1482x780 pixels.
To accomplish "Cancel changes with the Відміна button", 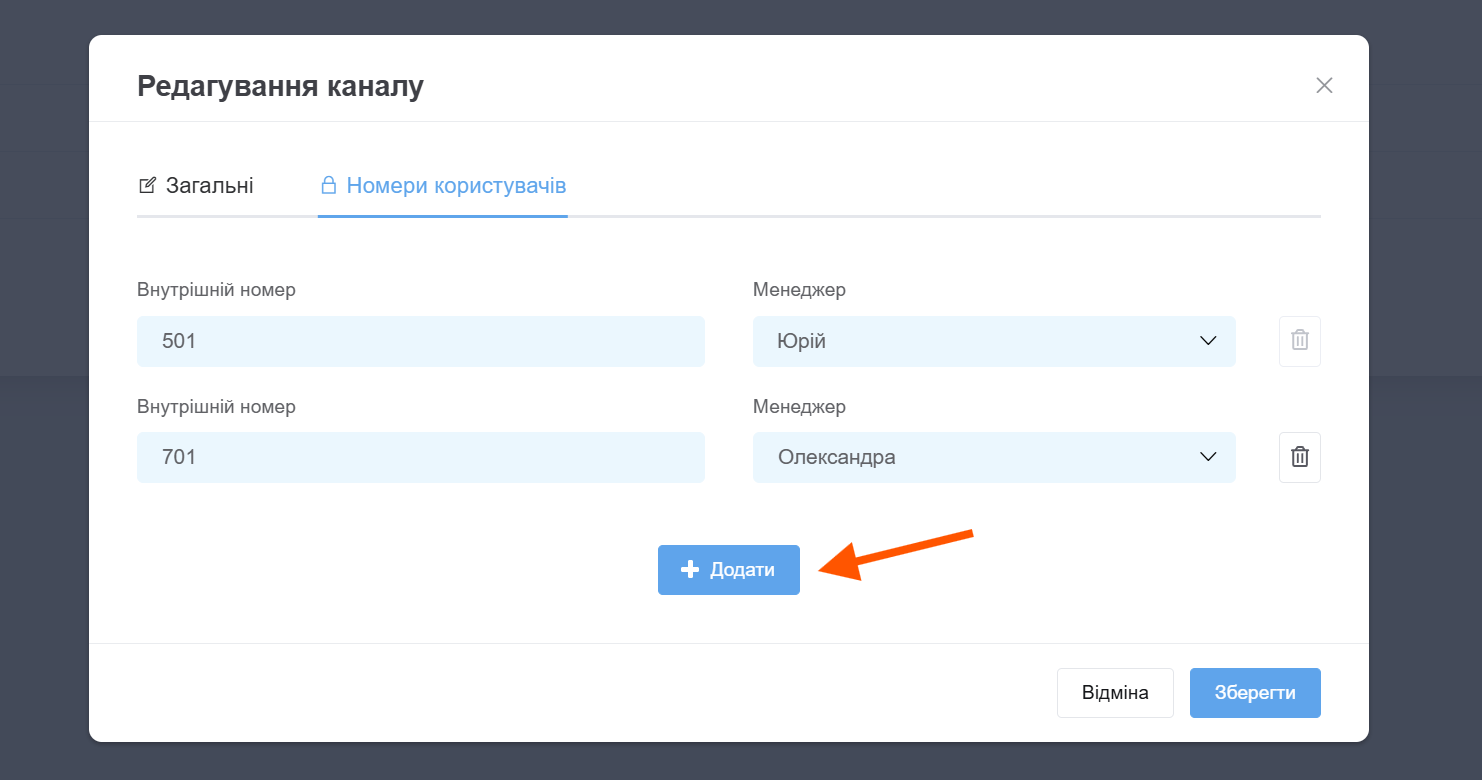I will coord(1114,693).
